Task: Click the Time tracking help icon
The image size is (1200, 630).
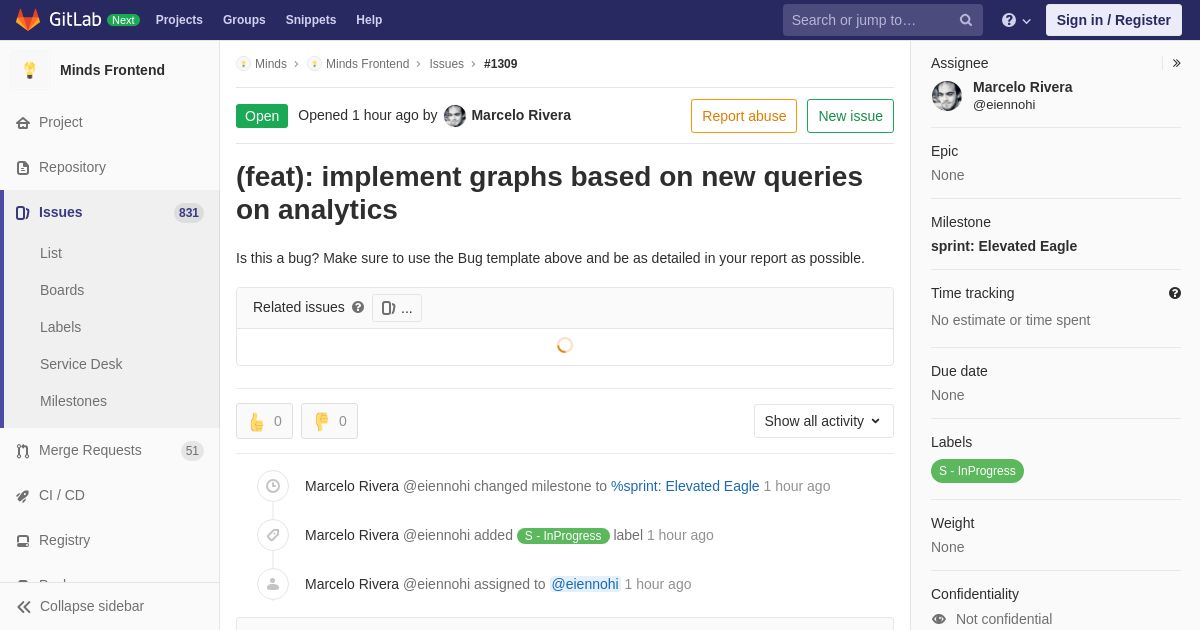Action: pos(1174,293)
